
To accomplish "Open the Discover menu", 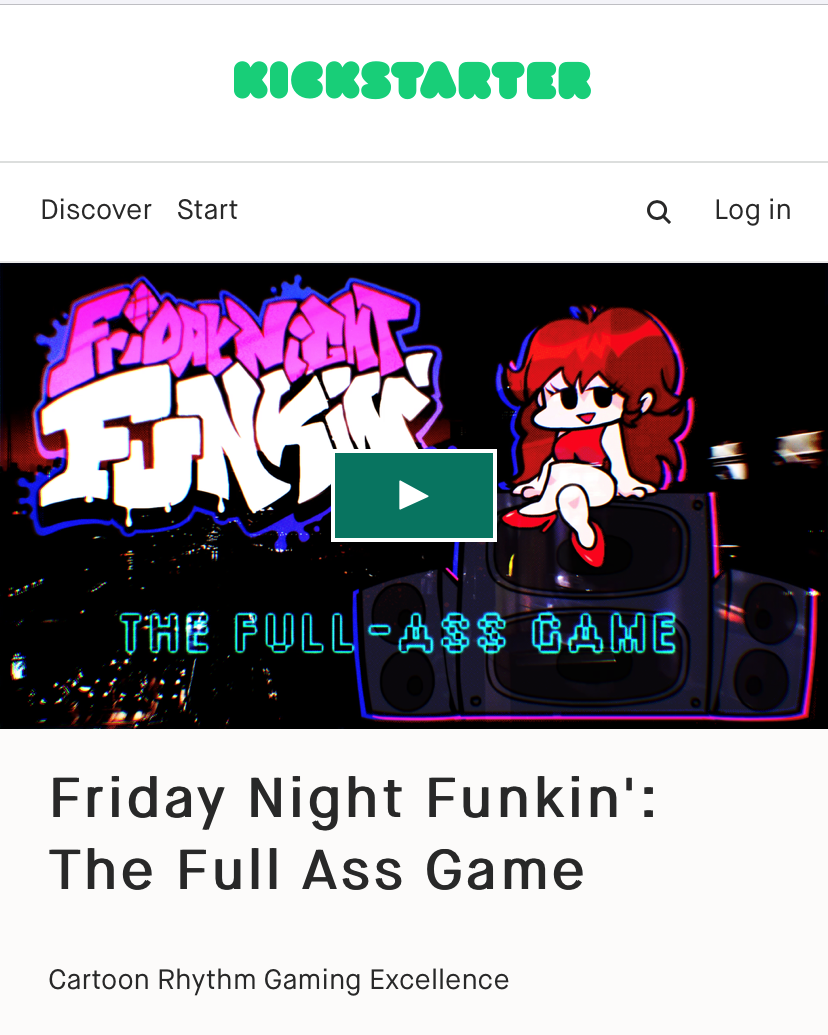I will tap(96, 210).
